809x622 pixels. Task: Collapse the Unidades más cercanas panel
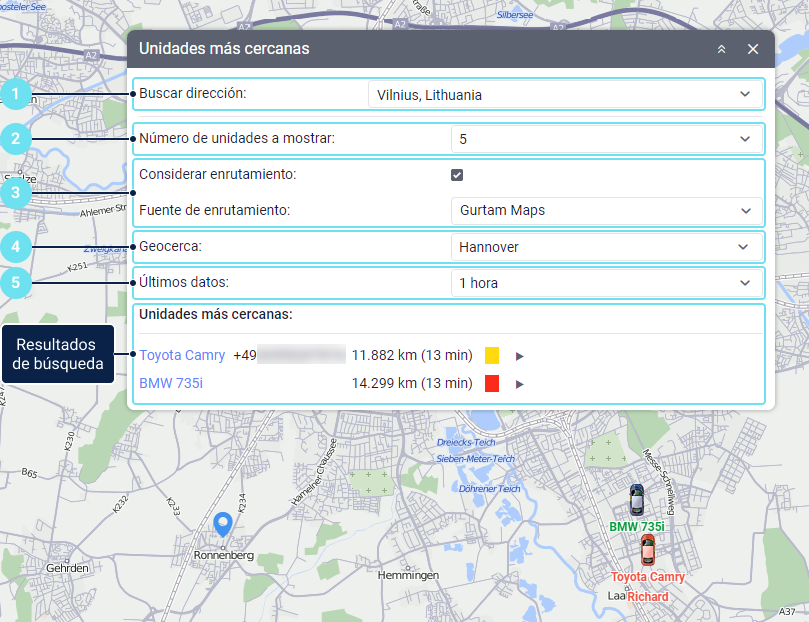[x=721, y=49]
